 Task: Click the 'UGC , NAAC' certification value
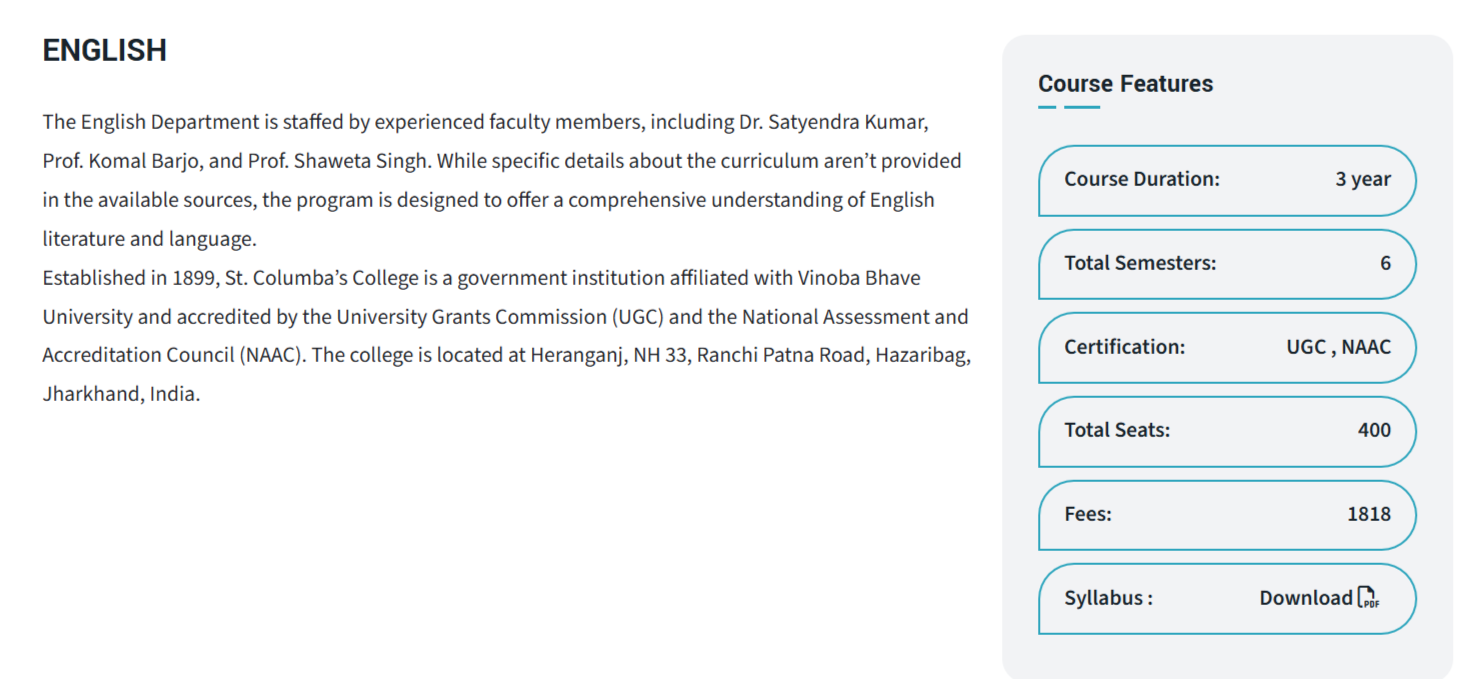tap(1338, 347)
